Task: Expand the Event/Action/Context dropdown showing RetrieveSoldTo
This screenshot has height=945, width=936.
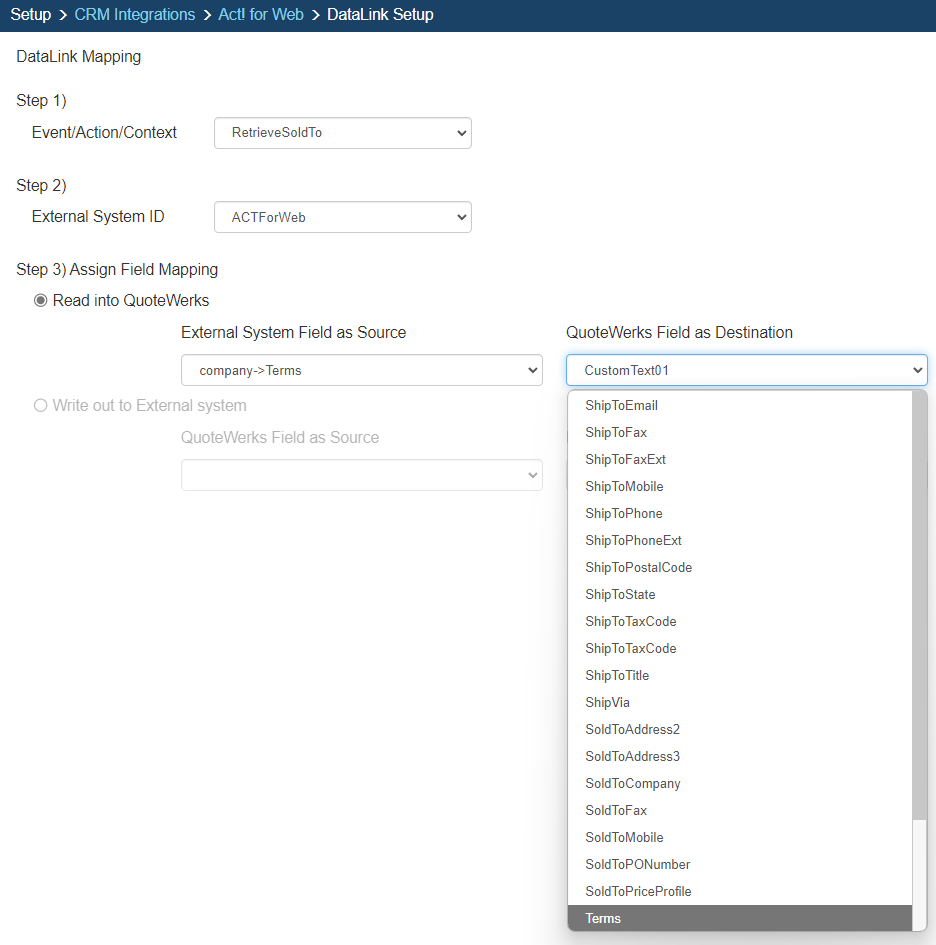Action: pos(342,133)
